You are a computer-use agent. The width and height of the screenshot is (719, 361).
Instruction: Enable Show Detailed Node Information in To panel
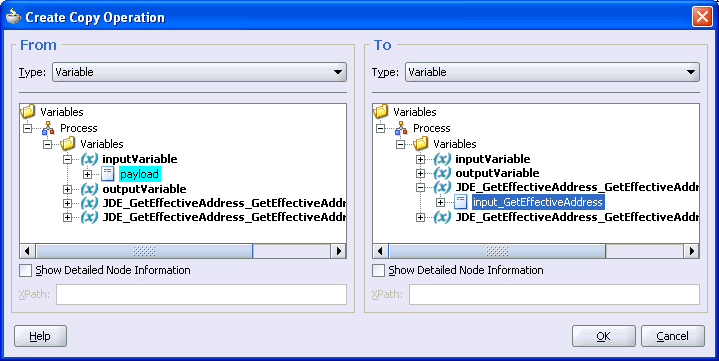coord(378,270)
